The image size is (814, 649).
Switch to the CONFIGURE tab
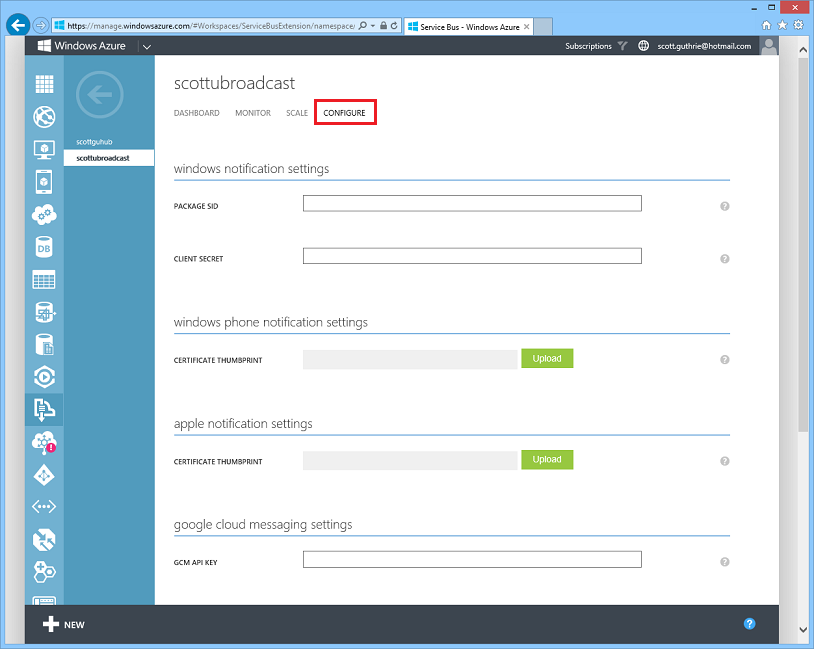click(x=344, y=113)
